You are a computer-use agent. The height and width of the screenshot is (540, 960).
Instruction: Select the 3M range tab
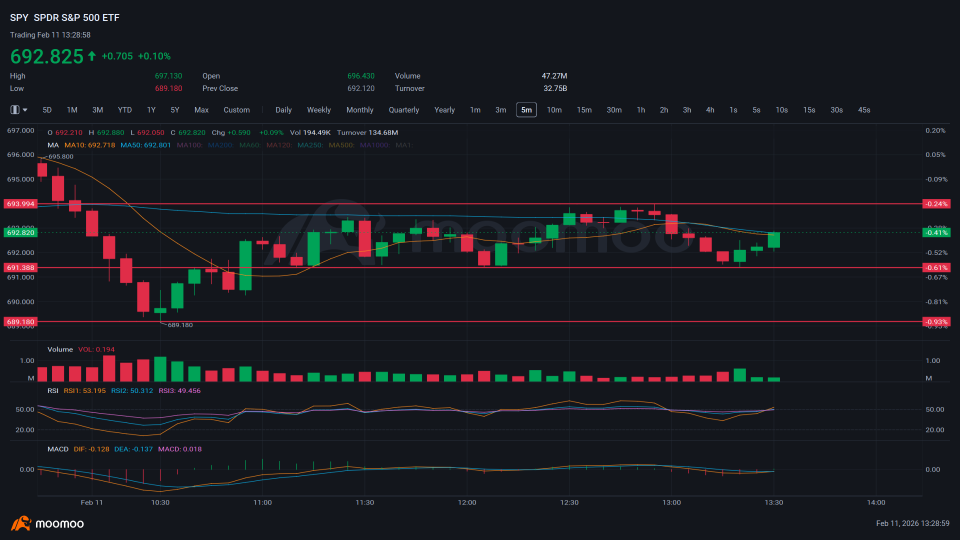(x=97, y=110)
